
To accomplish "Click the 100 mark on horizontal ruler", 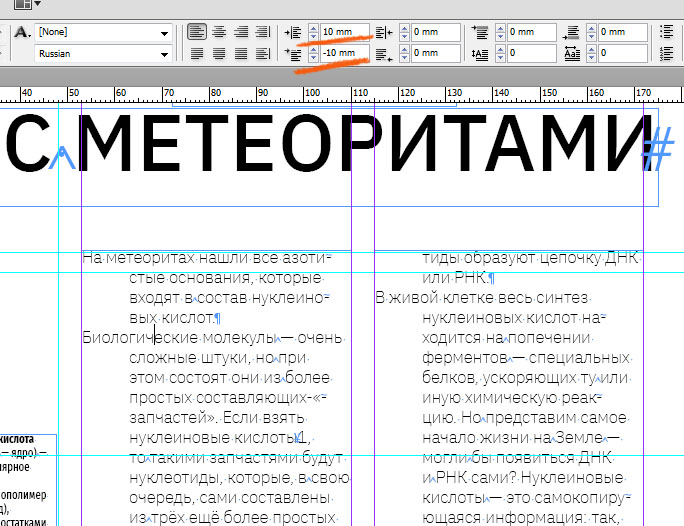I will pos(312,93).
